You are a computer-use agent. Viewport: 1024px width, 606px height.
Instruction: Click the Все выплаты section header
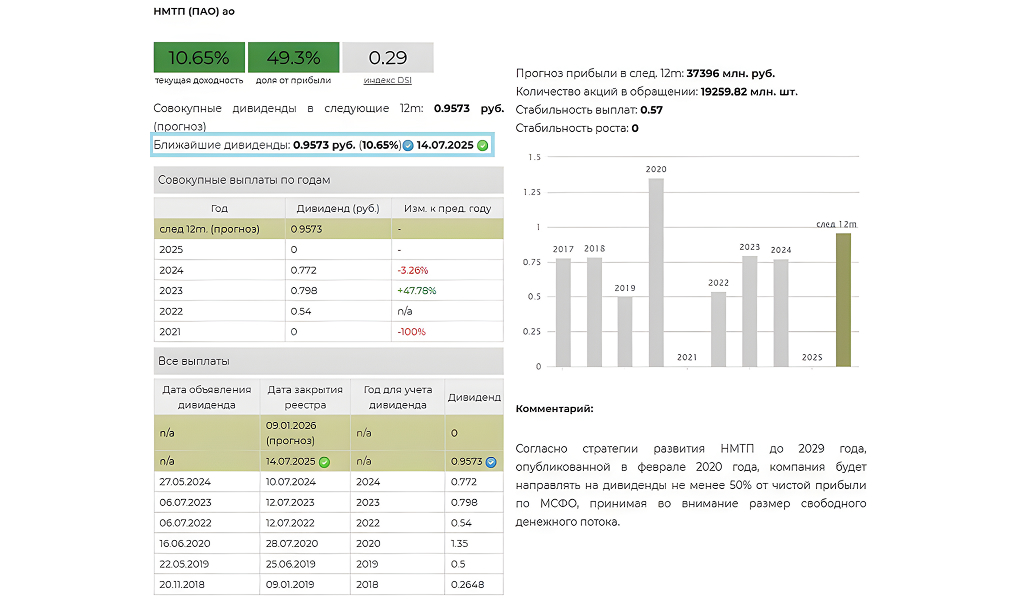[x=328, y=360]
